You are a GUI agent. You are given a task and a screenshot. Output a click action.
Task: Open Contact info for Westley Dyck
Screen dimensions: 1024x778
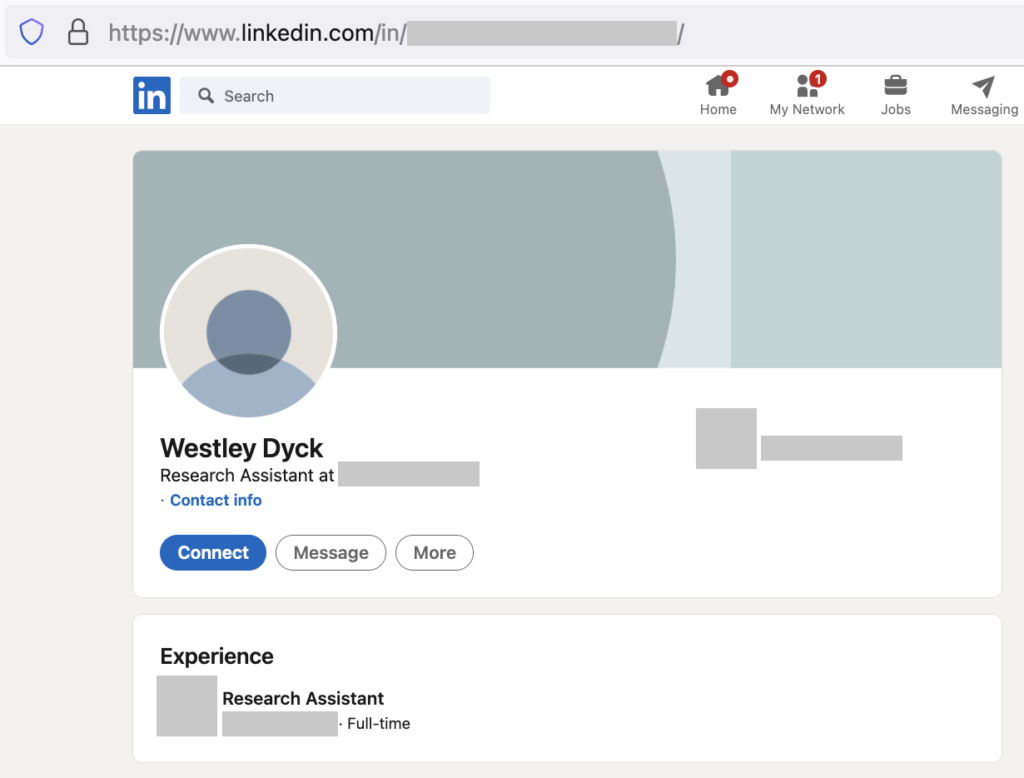[215, 500]
